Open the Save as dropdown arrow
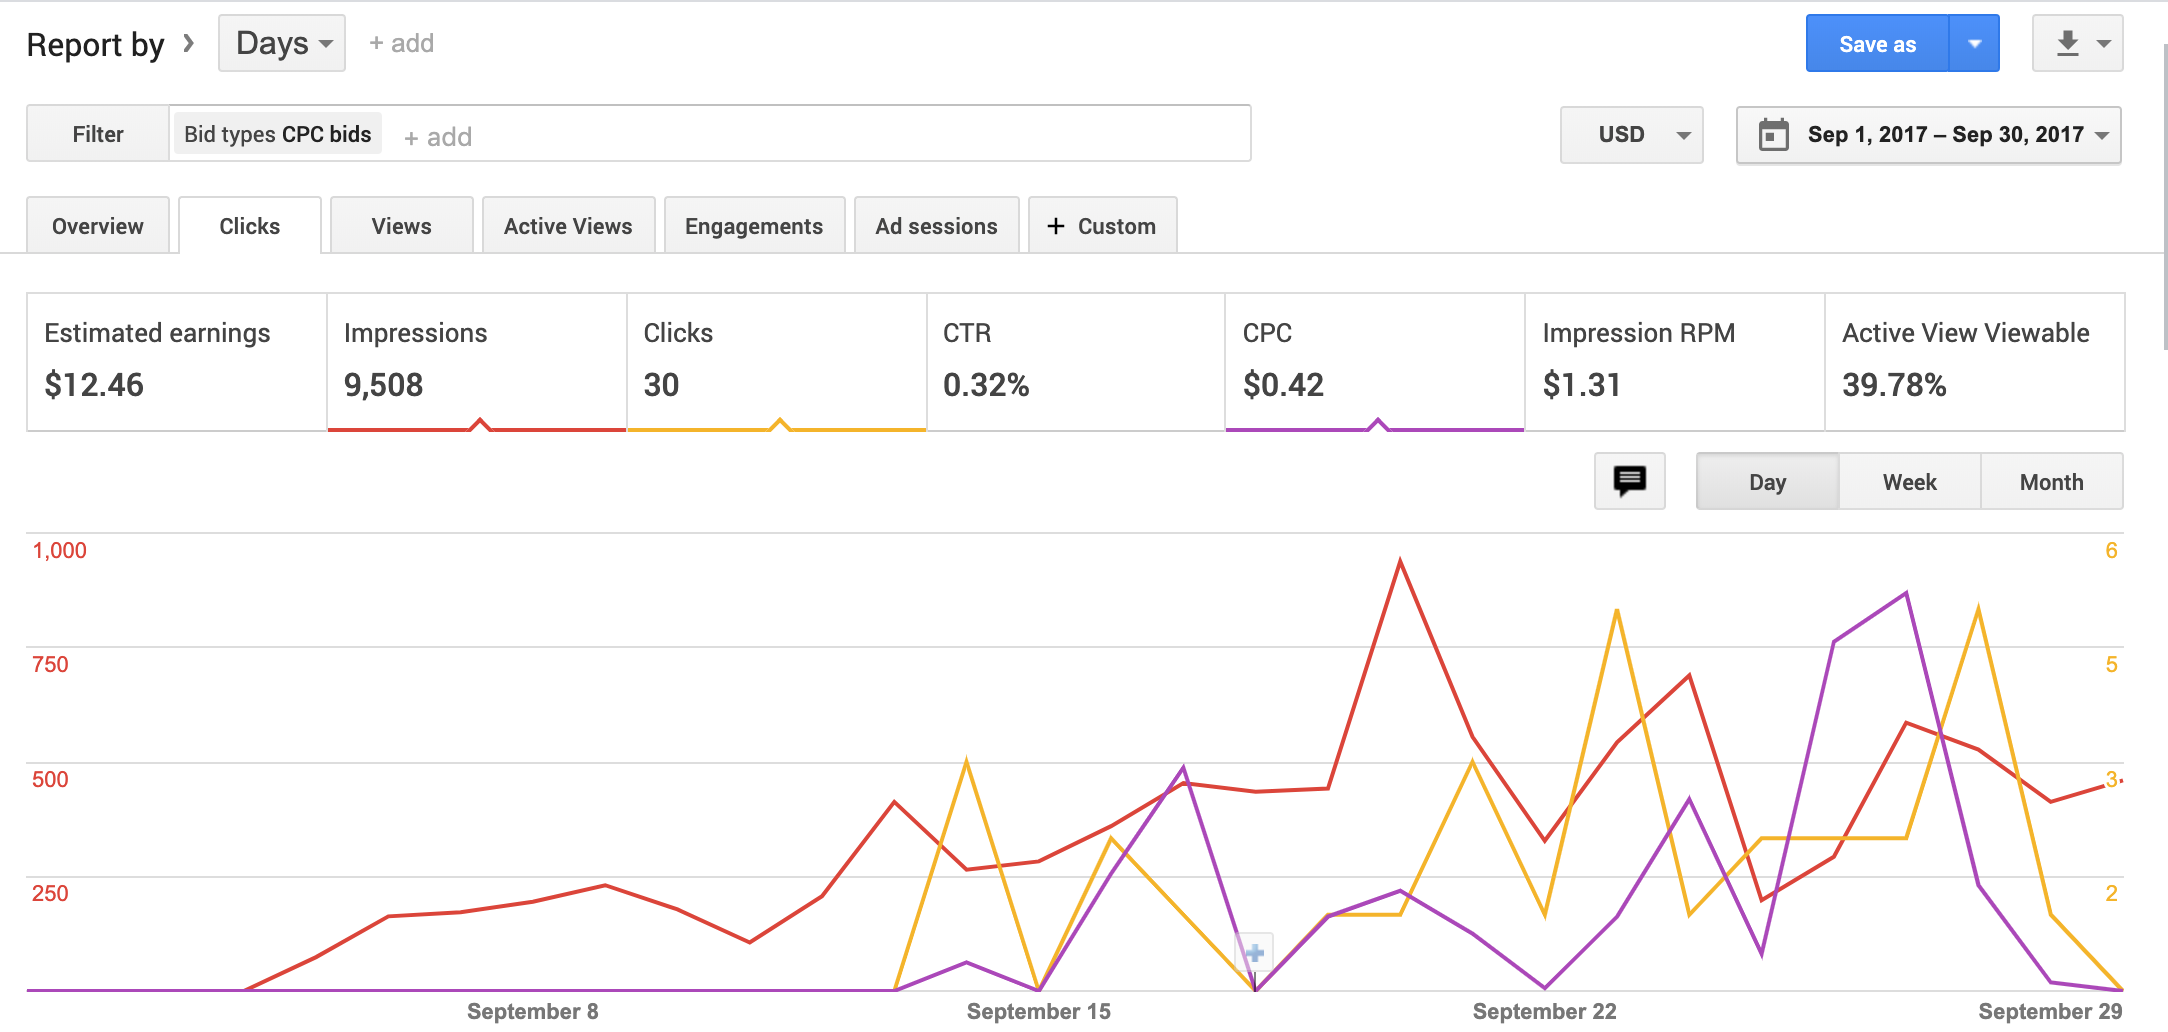This screenshot has height=1032, width=2168. click(1974, 43)
